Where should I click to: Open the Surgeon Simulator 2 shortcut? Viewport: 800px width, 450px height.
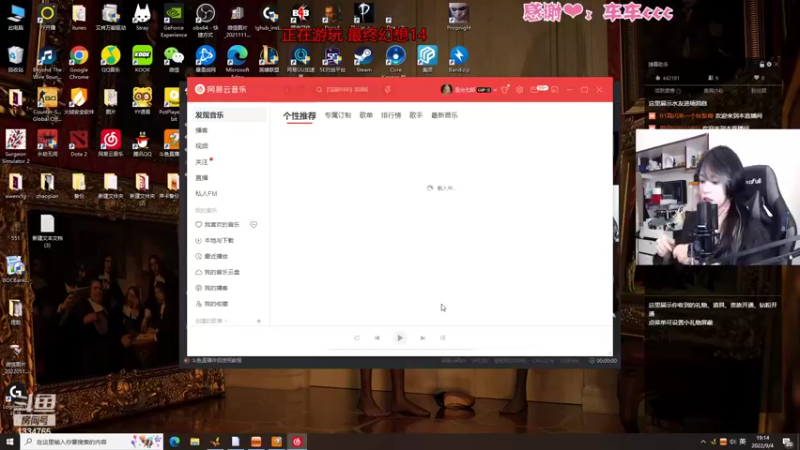15,146
